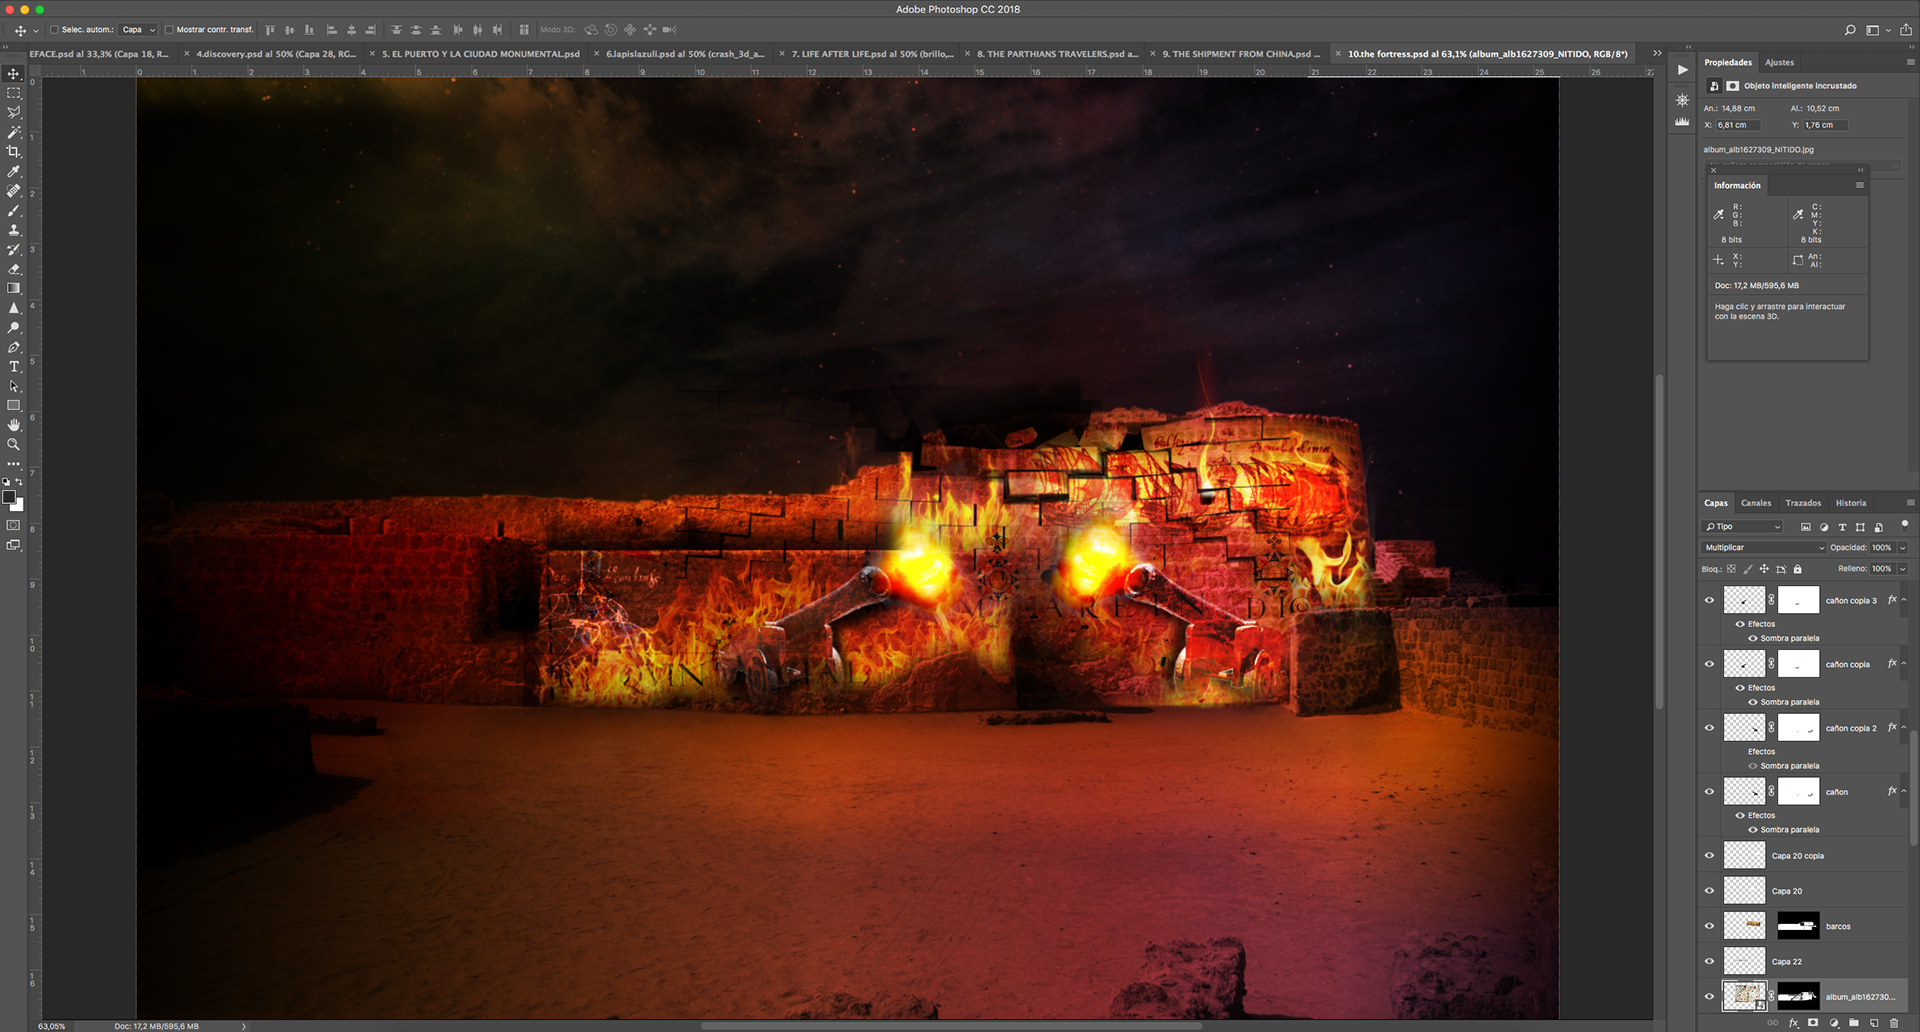The width and height of the screenshot is (1920, 1032).
Task: Open the Tipo layer filter dropdown
Action: 1742,527
